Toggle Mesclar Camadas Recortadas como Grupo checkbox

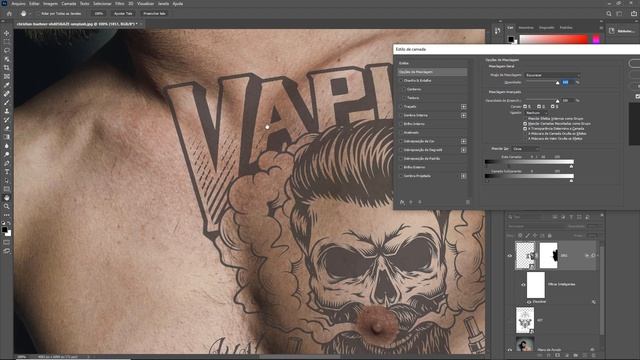point(525,123)
